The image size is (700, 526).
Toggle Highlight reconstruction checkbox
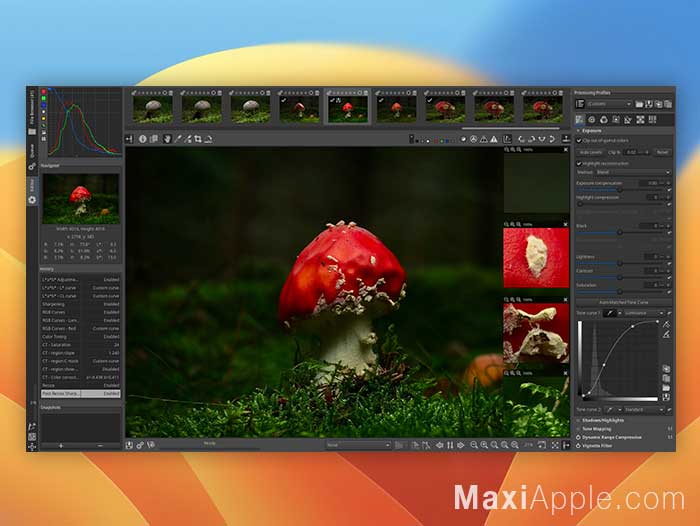pyautogui.click(x=579, y=164)
